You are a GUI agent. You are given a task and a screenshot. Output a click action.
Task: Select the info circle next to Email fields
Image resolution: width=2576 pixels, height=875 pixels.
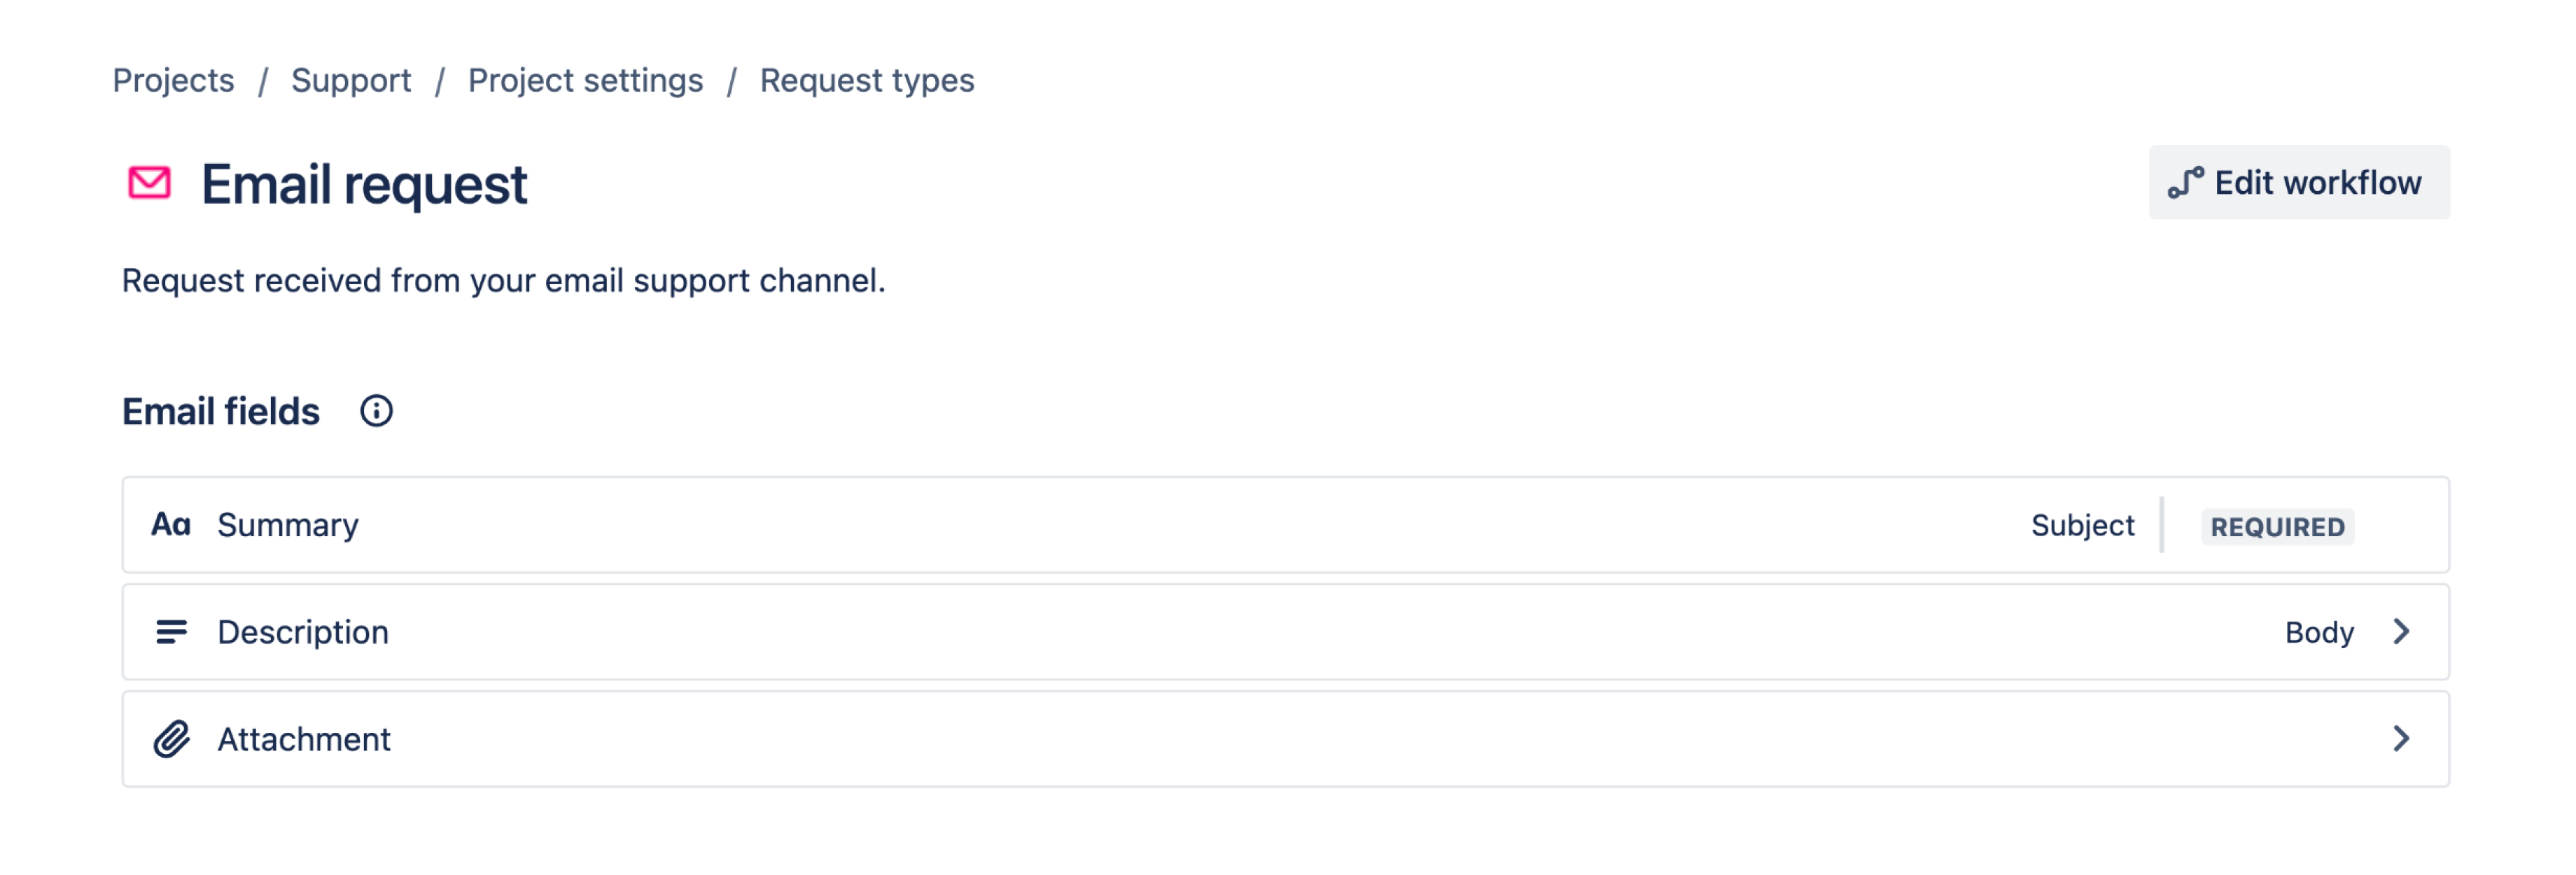tap(377, 411)
